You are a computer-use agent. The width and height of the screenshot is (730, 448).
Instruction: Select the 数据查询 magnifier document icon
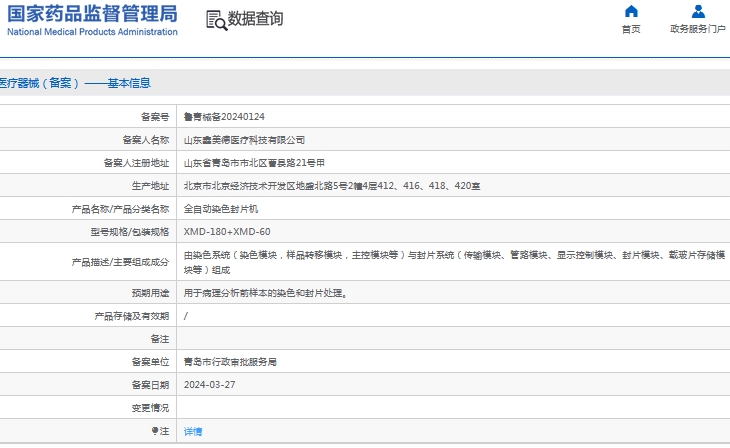coord(216,20)
